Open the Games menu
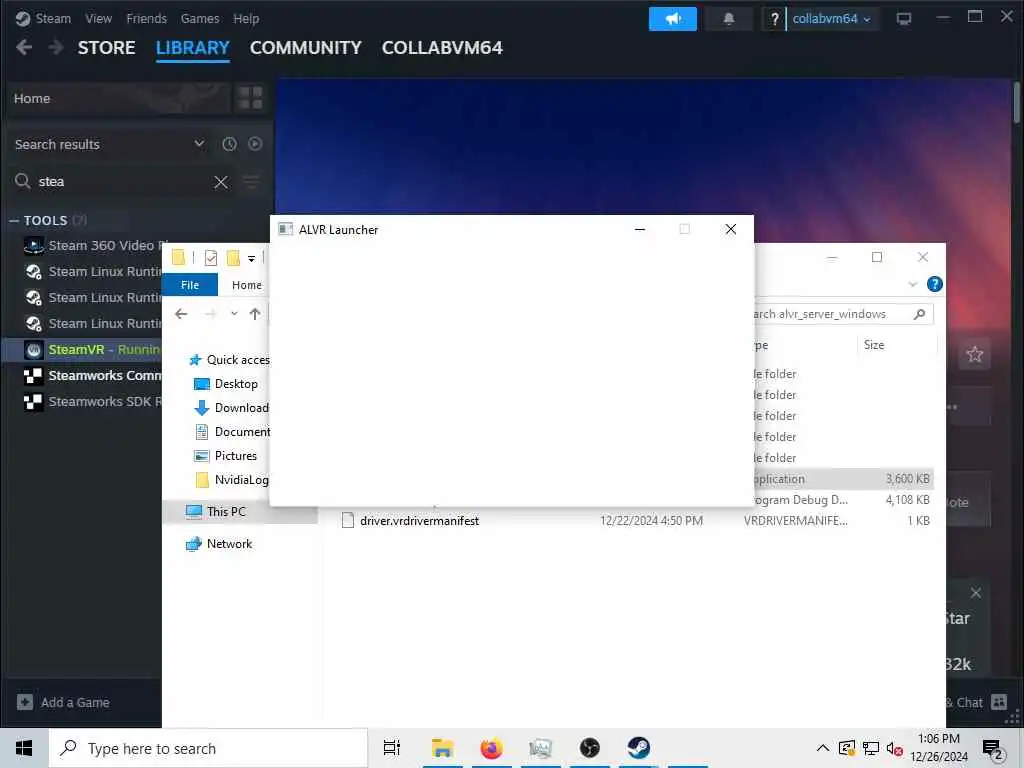The height and width of the screenshot is (768, 1024). click(200, 18)
